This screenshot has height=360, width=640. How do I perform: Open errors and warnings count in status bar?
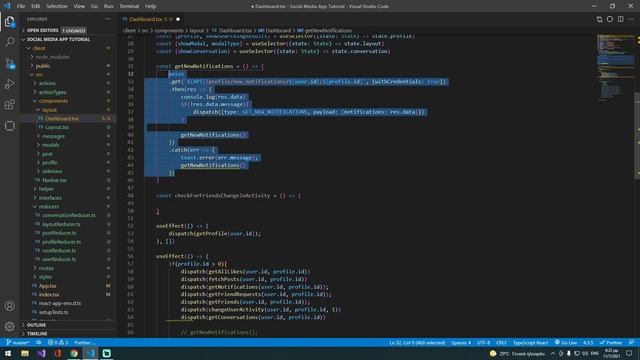point(58,342)
